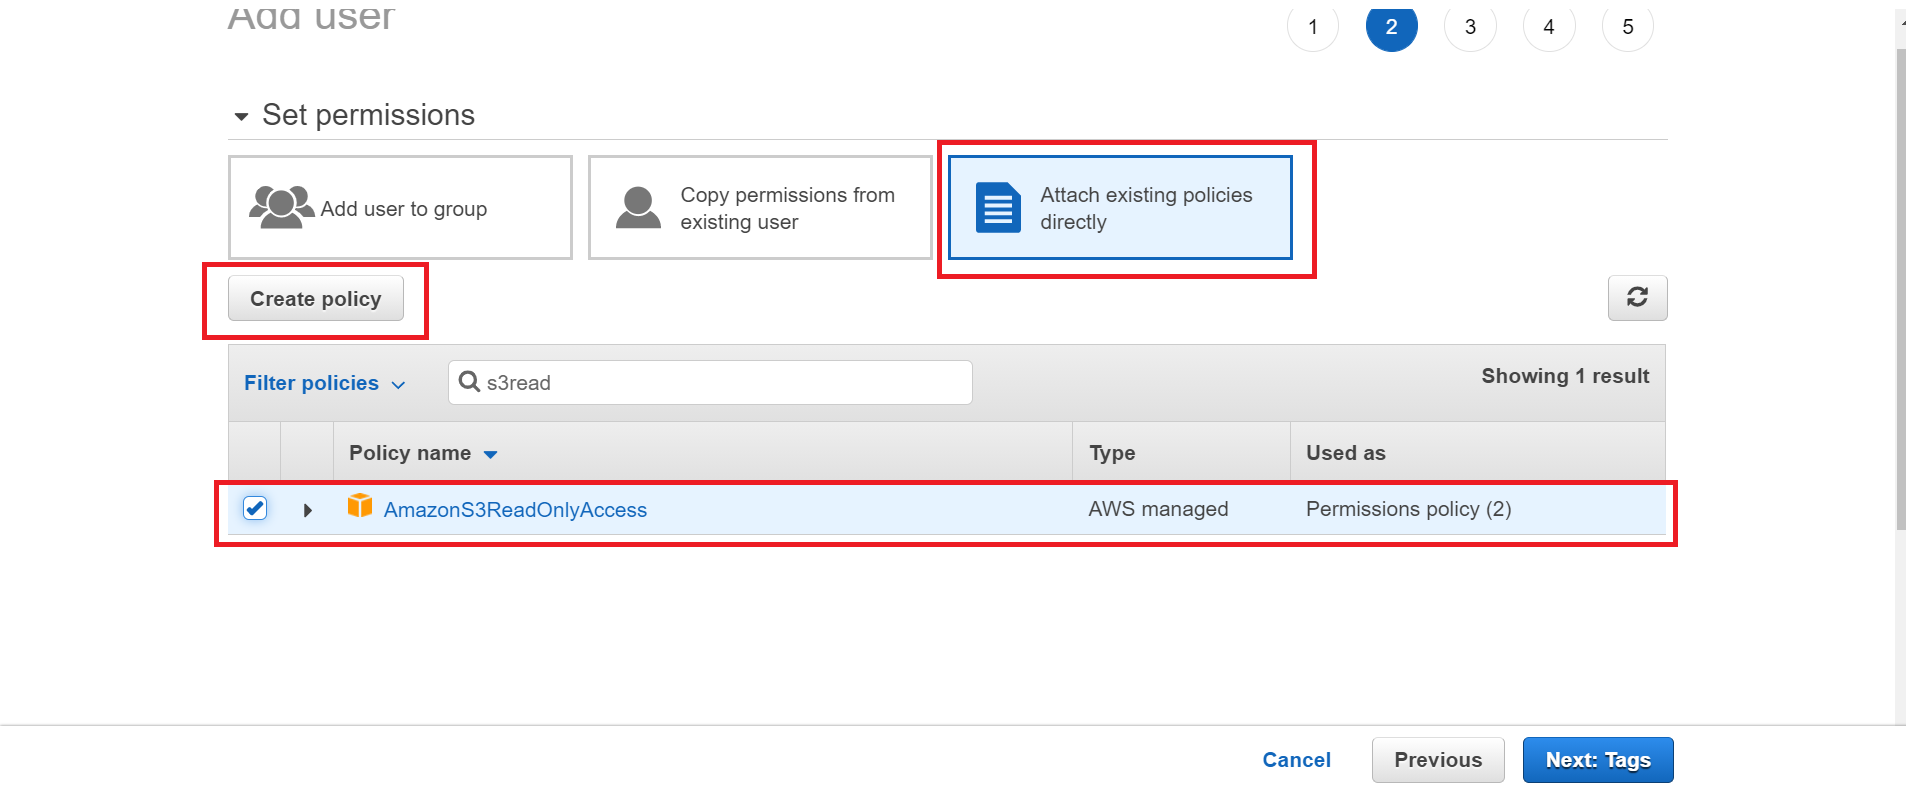
Task: Go to Next: Tags step
Action: tap(1597, 760)
